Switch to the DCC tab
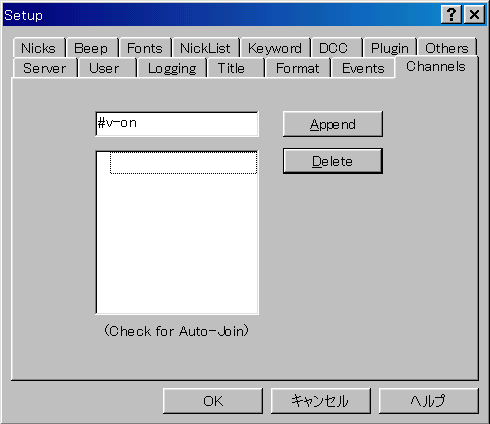Image resolution: width=490 pixels, height=424 pixels. click(336, 48)
